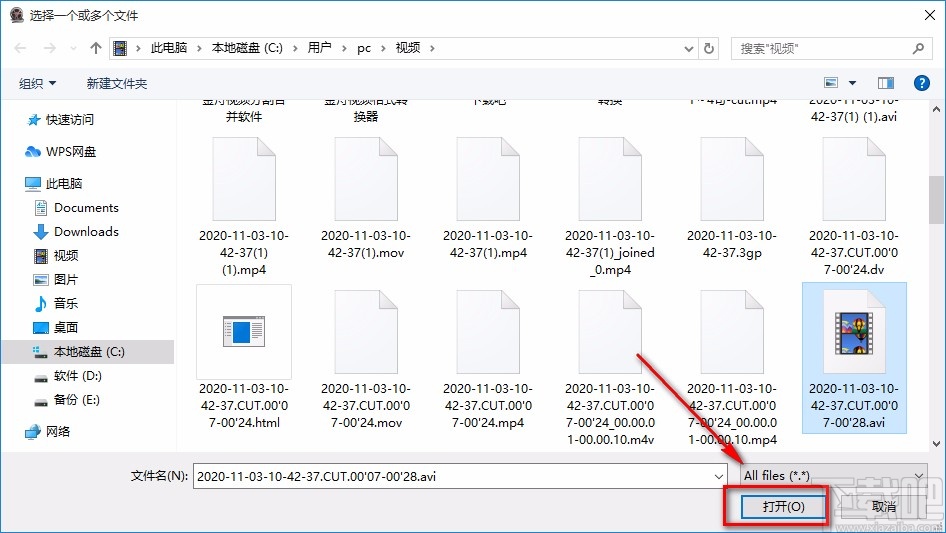The image size is (946, 533).
Task: Expand the address bar history dropdown
Action: tap(688, 48)
